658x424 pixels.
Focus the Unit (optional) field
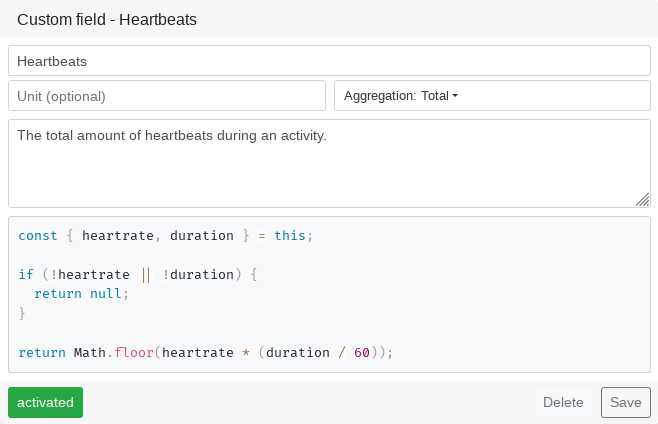pos(167,96)
